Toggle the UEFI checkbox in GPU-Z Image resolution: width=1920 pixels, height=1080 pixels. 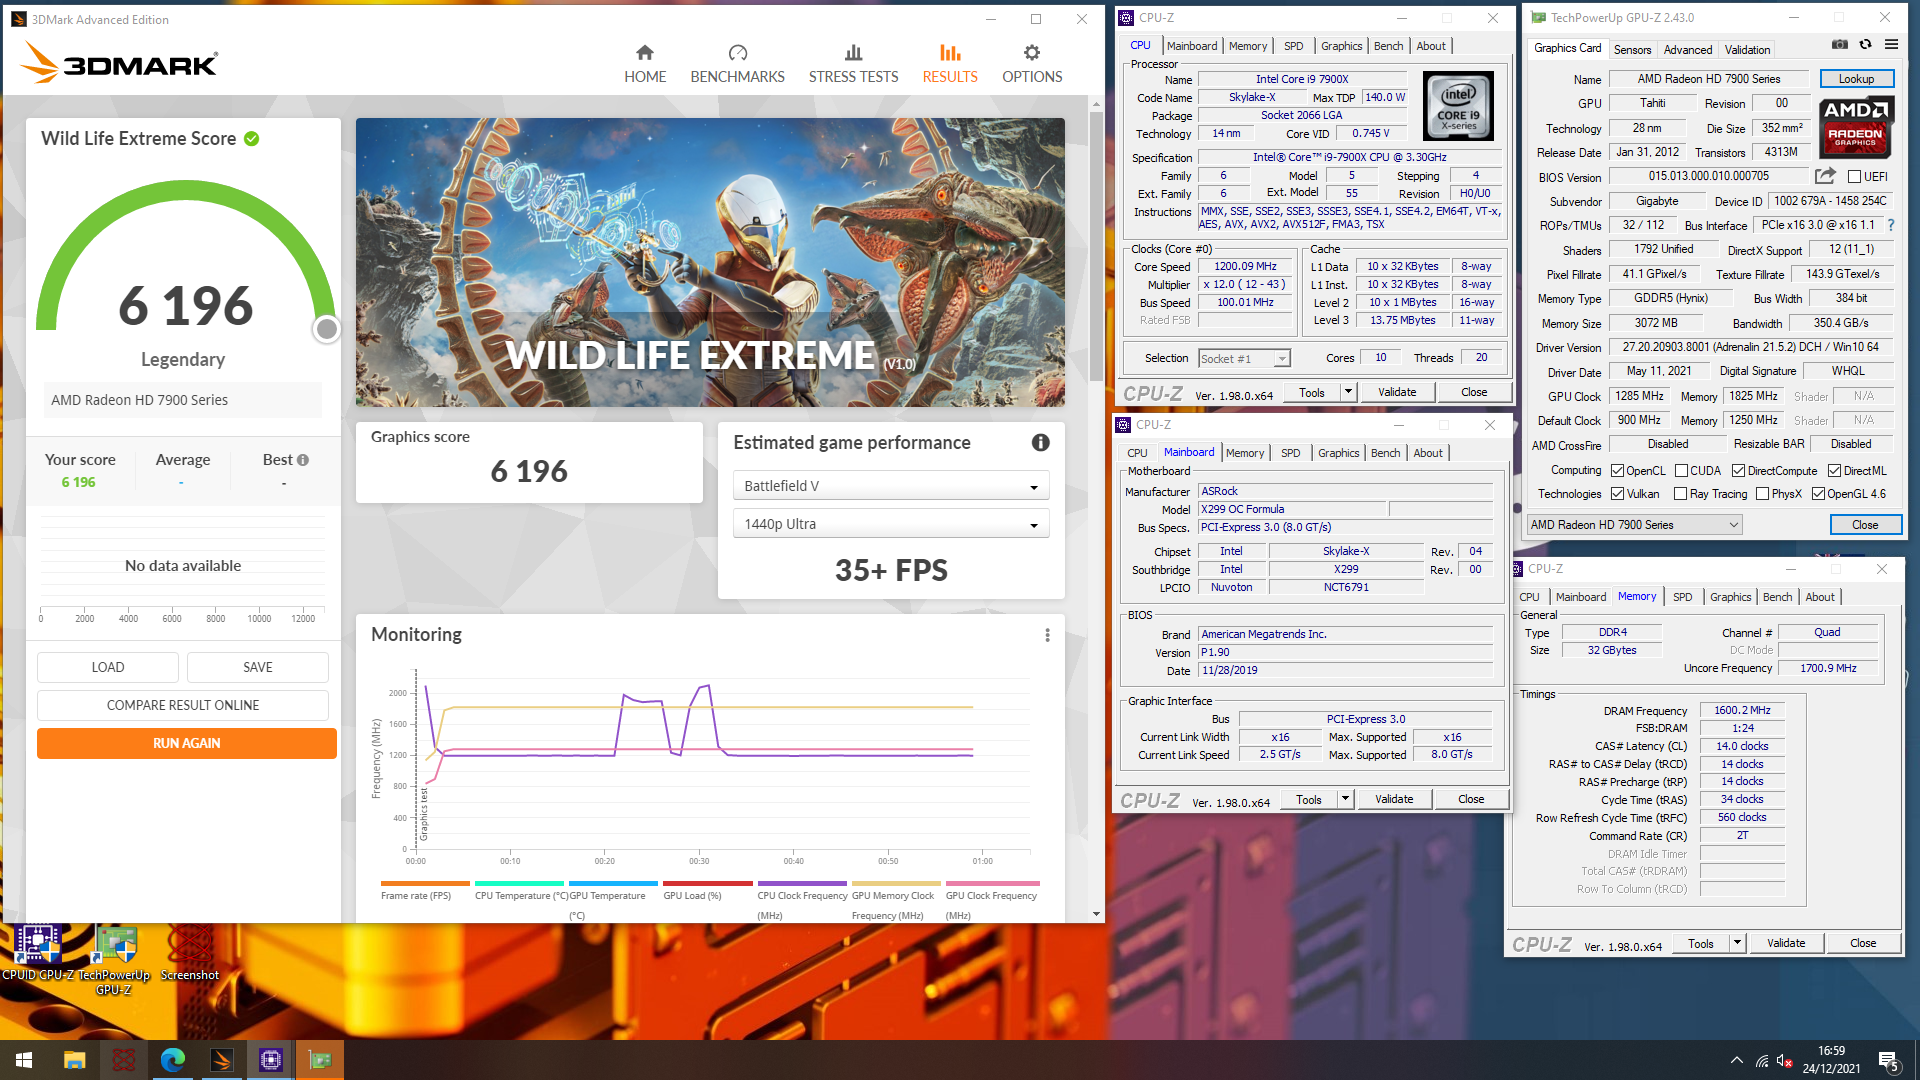point(1854,177)
